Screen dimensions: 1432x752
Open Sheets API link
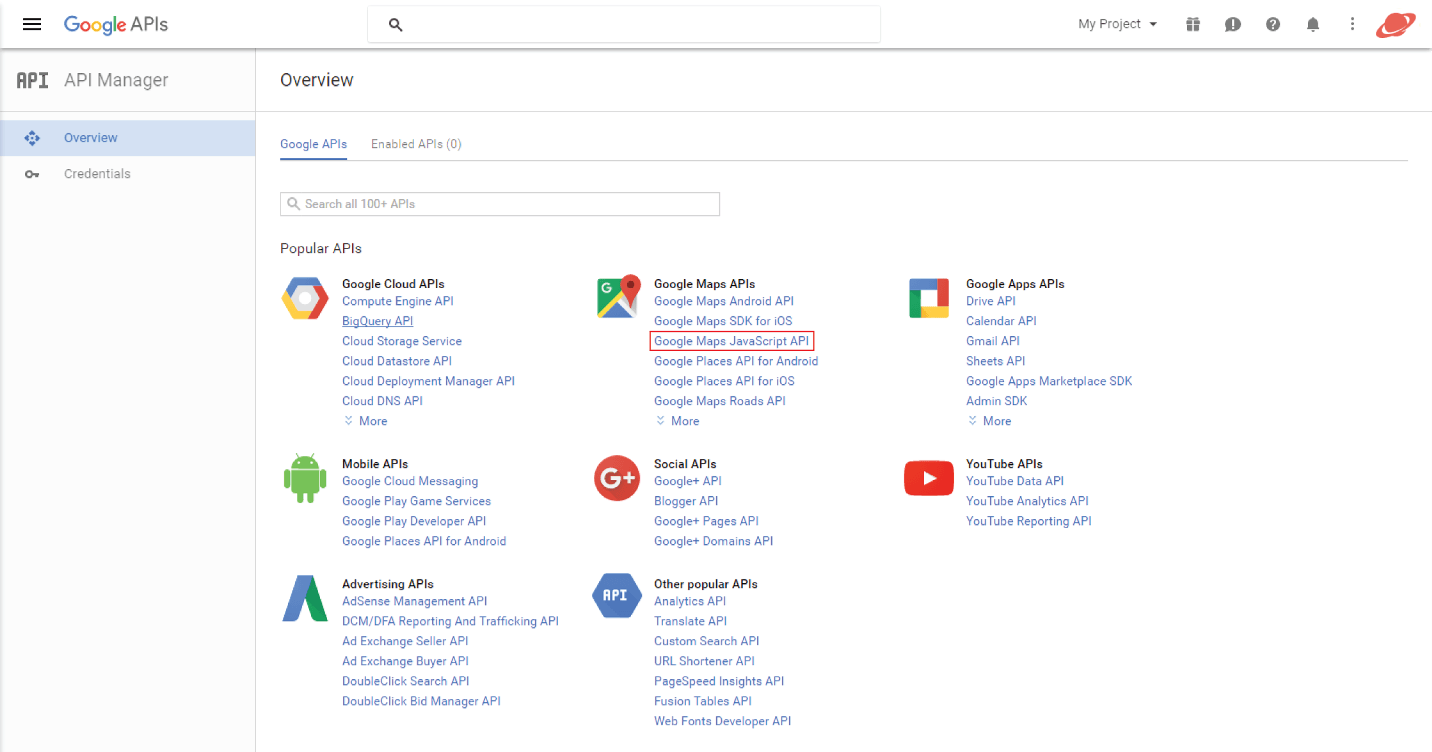pyautogui.click(x=996, y=361)
